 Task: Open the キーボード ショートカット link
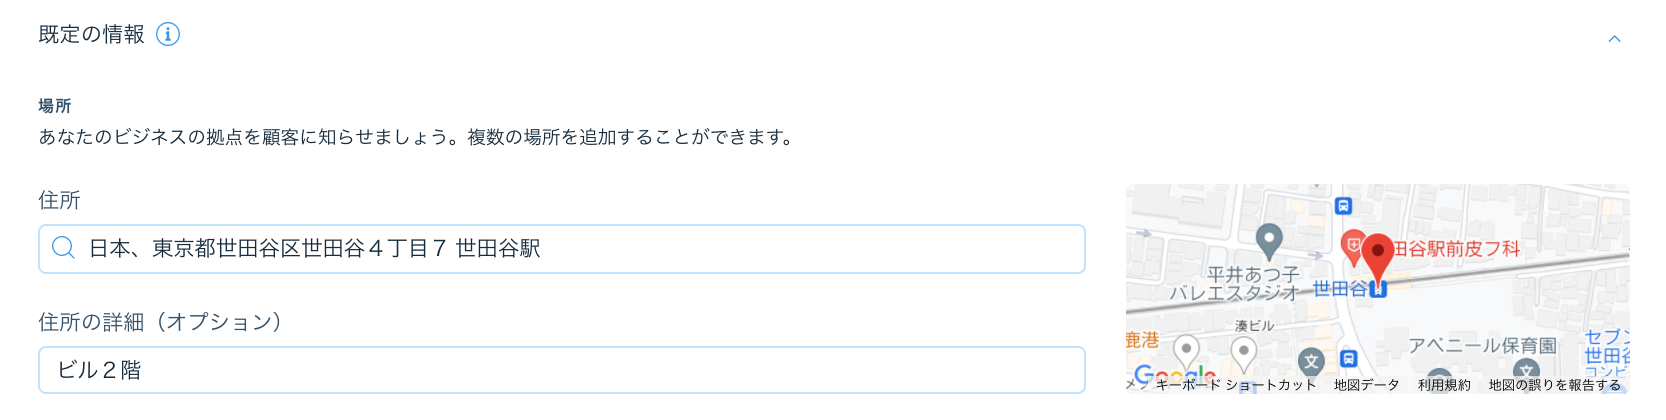pyautogui.click(x=1235, y=385)
